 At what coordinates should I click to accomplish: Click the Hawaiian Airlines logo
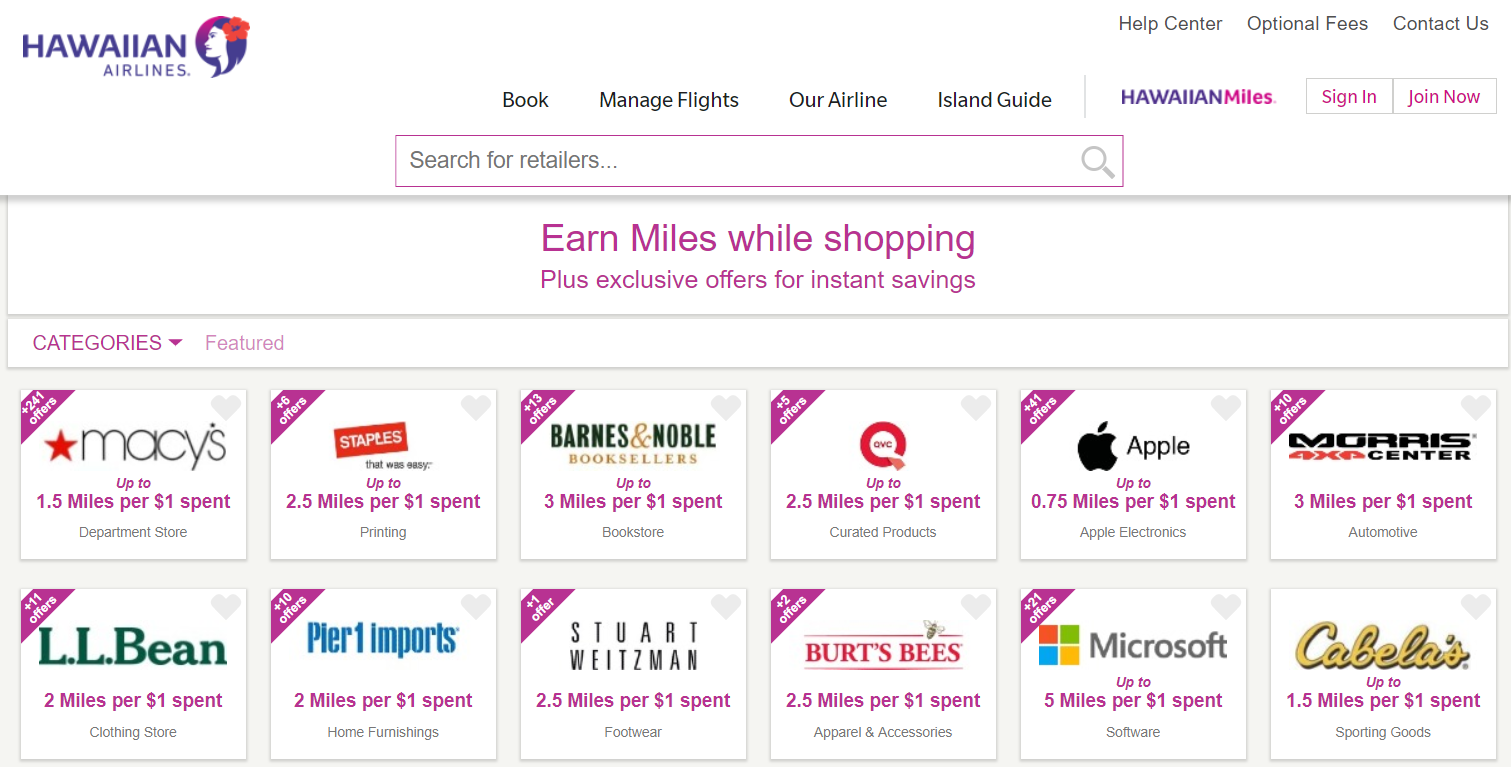point(136,47)
